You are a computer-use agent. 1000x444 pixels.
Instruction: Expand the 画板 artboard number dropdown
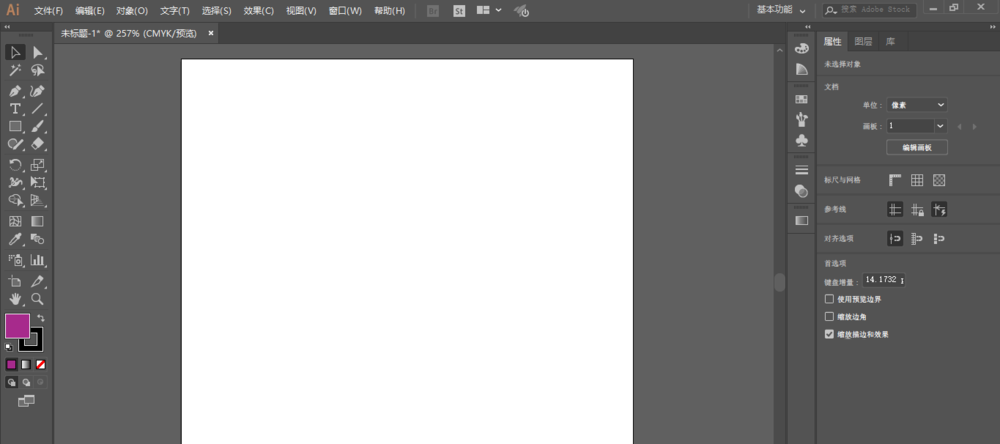click(940, 126)
